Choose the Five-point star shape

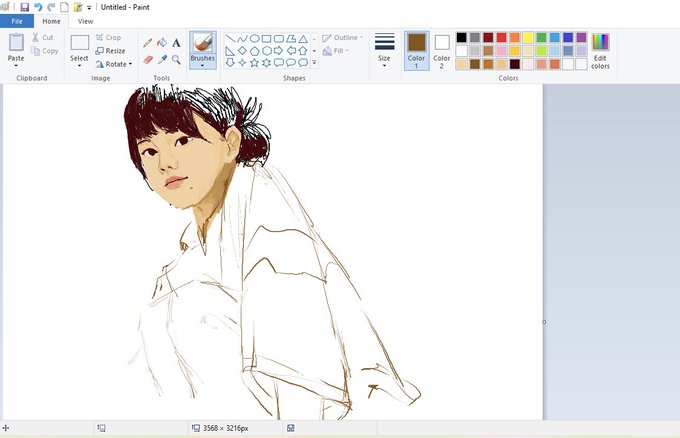coord(255,63)
